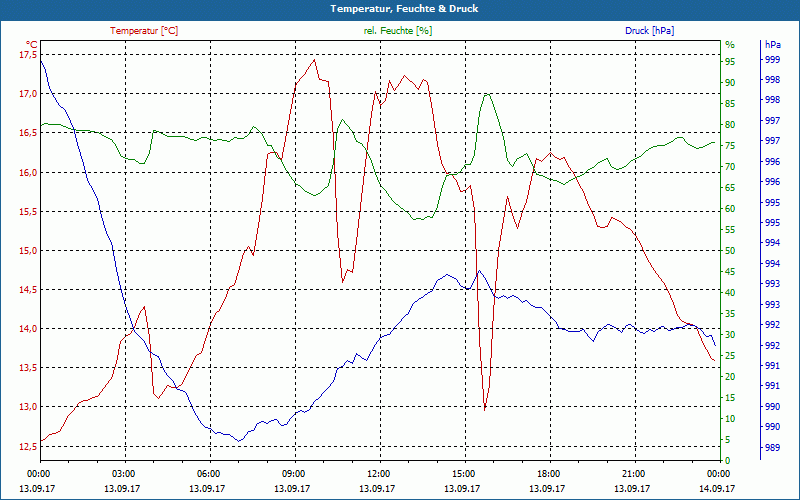Click green humidity axis value '40'

click(x=730, y=293)
